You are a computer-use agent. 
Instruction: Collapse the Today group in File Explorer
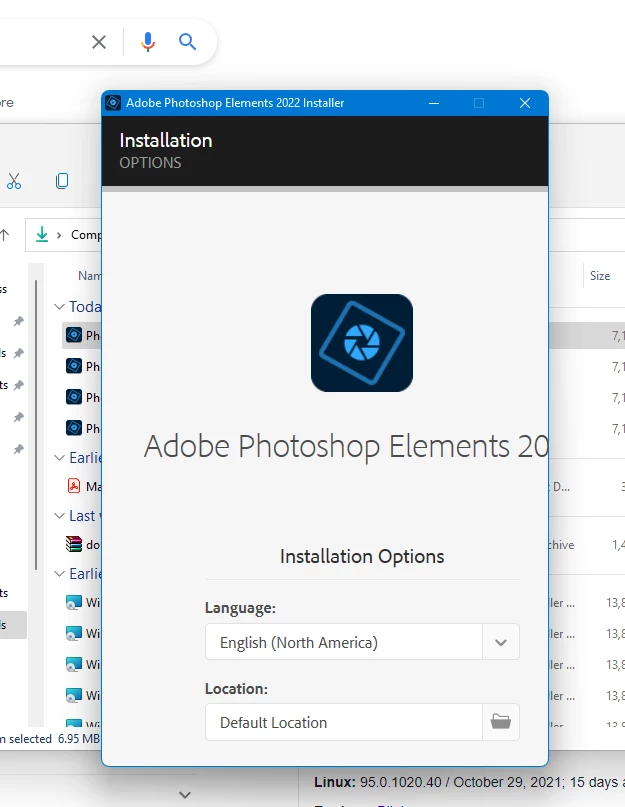coord(60,307)
